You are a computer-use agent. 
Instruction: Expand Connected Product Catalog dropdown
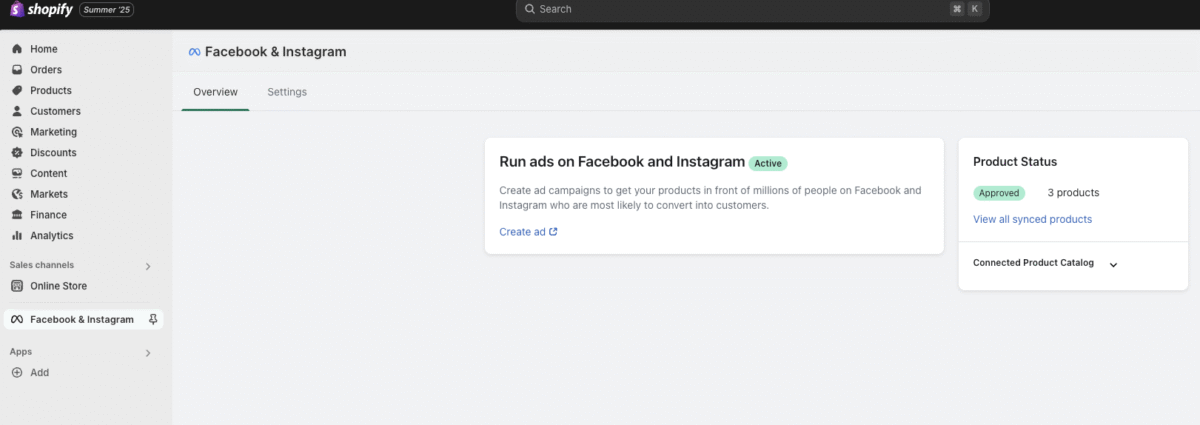click(x=1113, y=264)
